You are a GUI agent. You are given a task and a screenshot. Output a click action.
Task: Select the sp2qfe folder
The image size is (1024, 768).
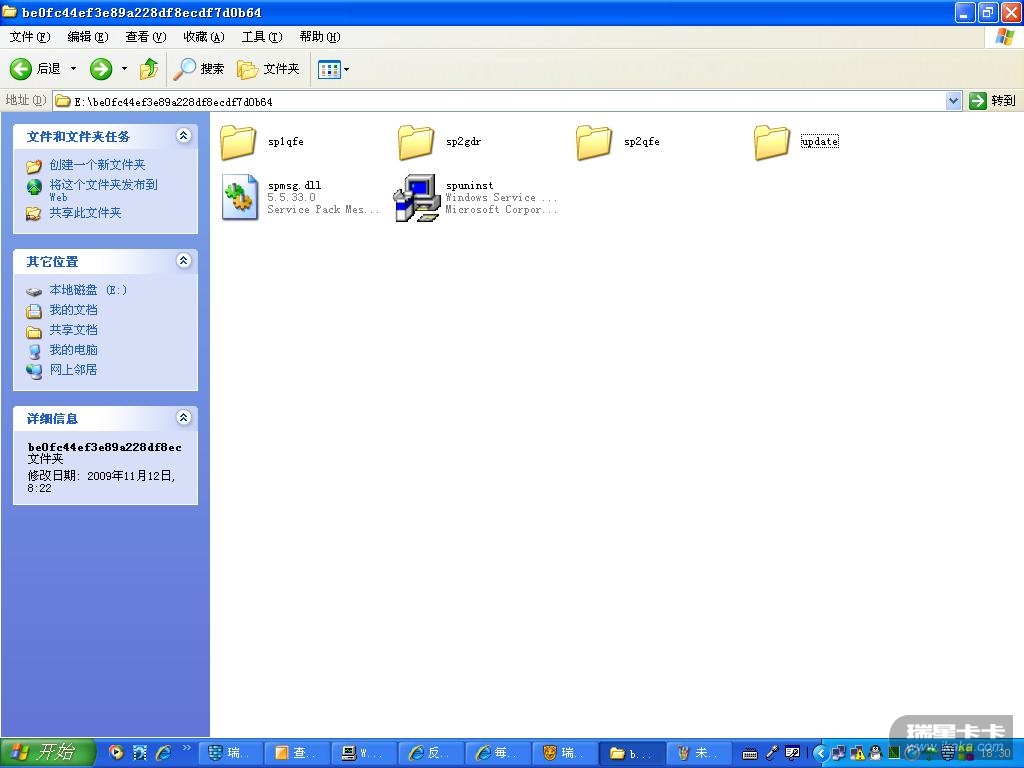(x=595, y=142)
